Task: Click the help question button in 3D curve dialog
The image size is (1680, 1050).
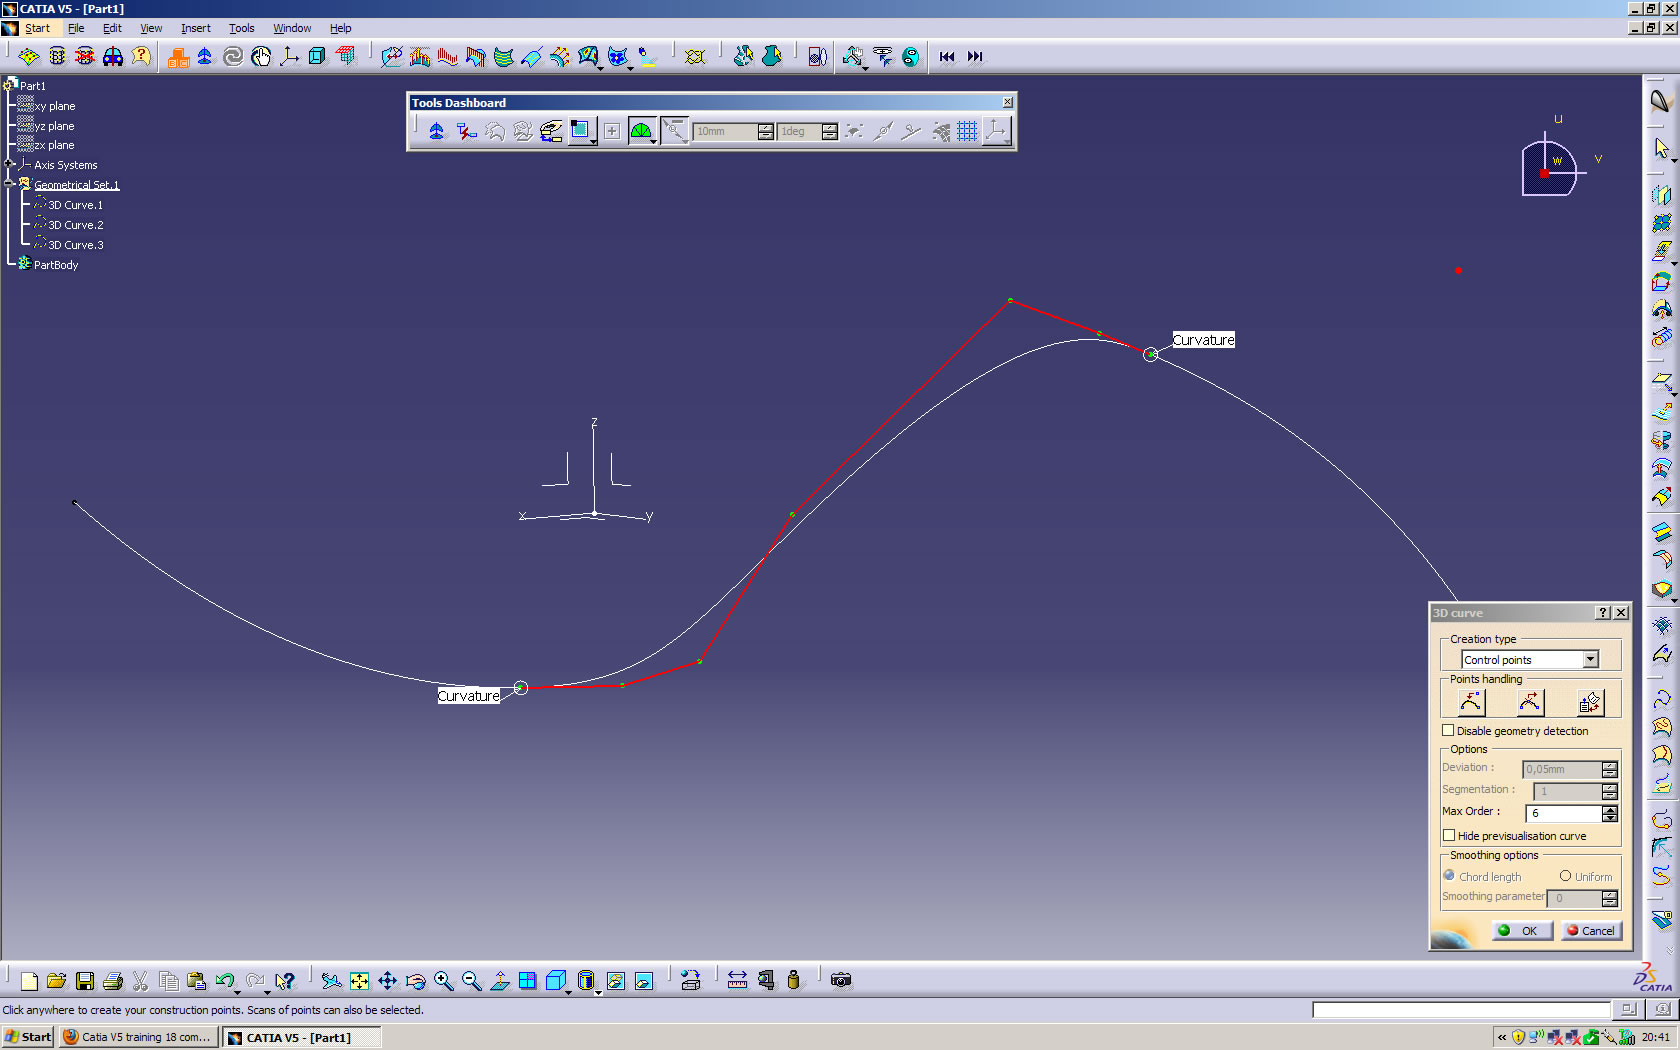Action: [1603, 613]
